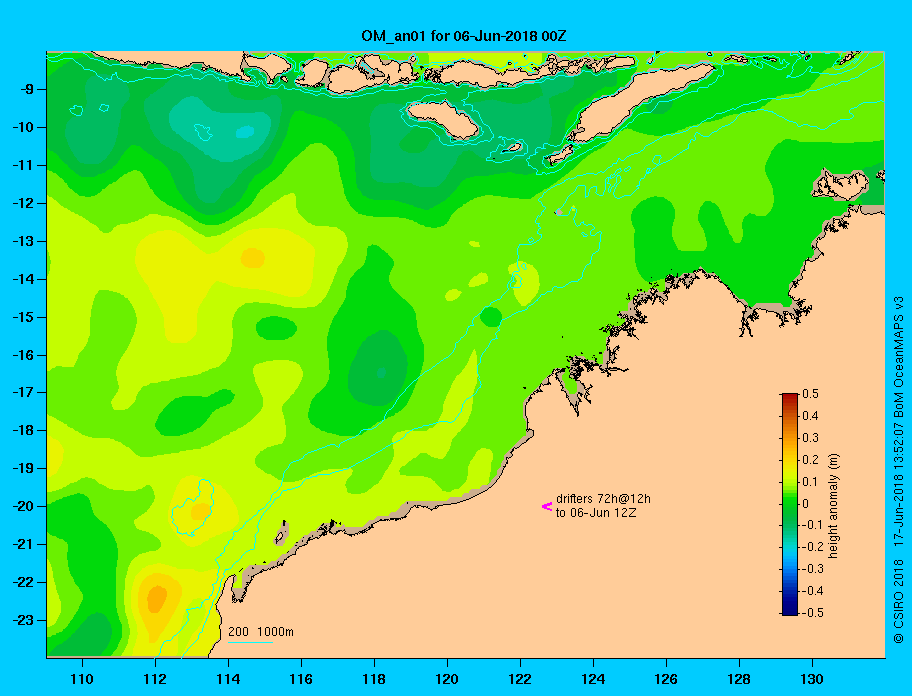Image resolution: width=912 pixels, height=696 pixels.
Task: Click longitude label "128" on the x-axis
Action: [739, 679]
